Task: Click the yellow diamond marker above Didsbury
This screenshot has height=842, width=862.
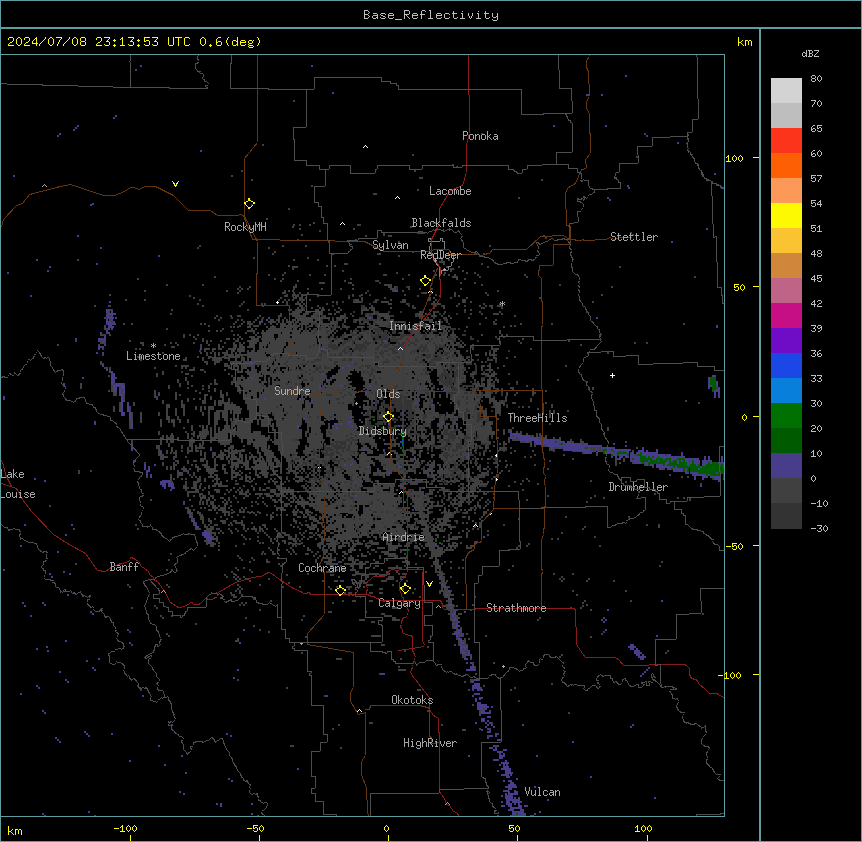Action: 389,417
